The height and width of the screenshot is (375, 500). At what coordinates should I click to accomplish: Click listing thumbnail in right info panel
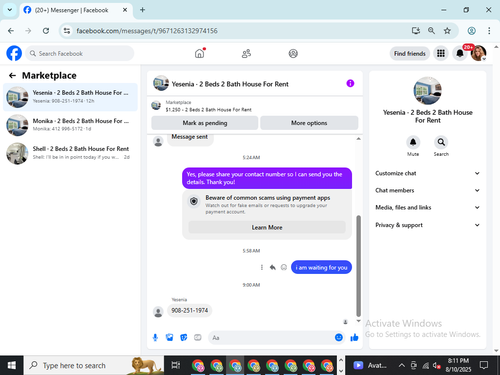(x=427, y=91)
